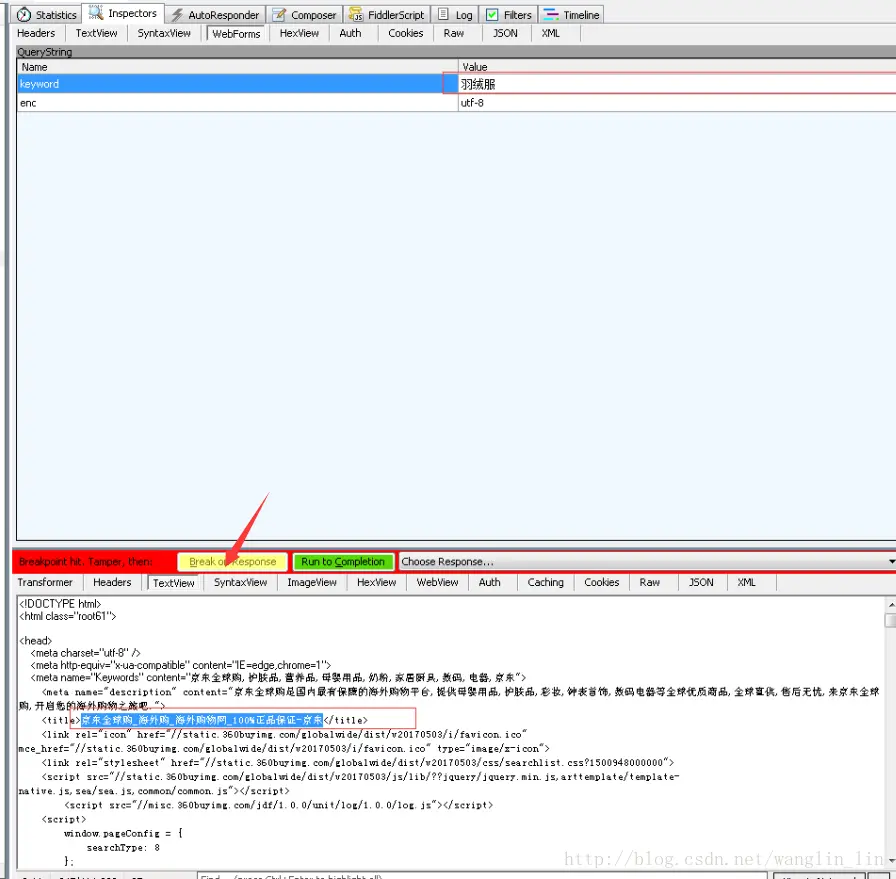The width and height of the screenshot is (896, 879).
Task: Select response Raw tab
Action: pyautogui.click(x=650, y=582)
